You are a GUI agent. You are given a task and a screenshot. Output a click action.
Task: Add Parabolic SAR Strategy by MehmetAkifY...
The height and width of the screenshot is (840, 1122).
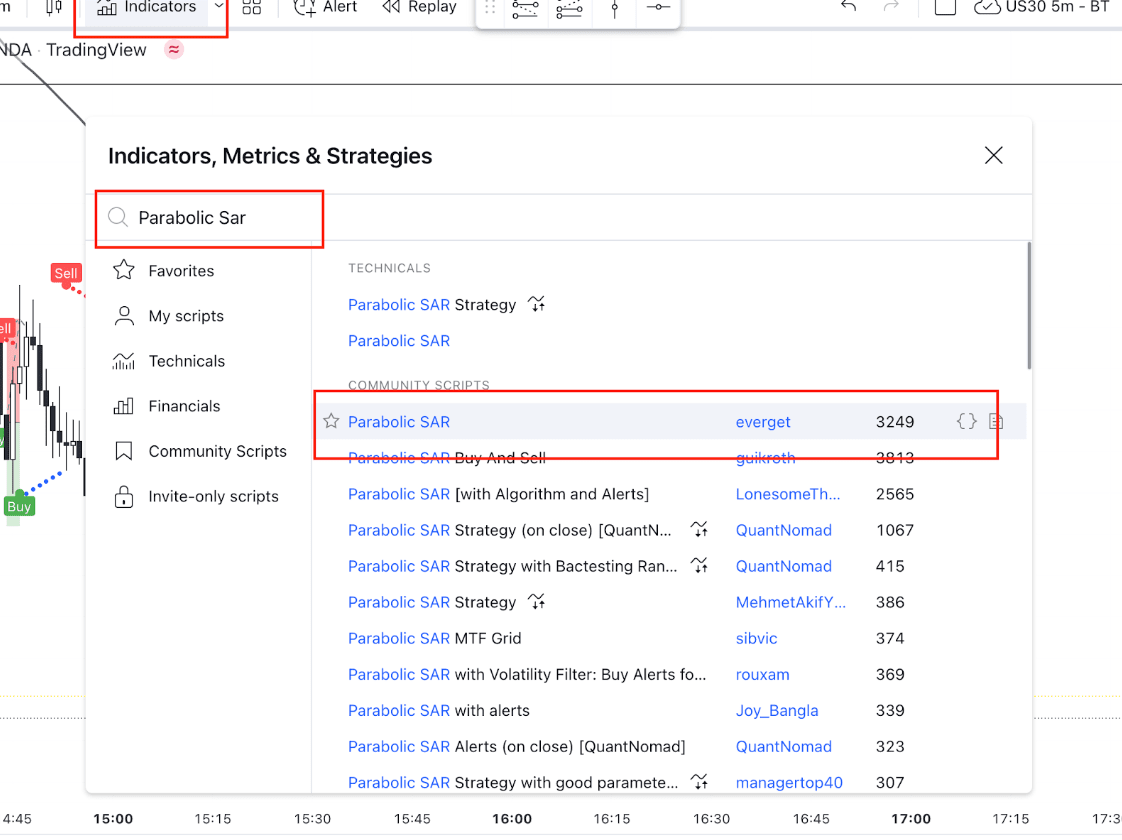[x=431, y=602]
